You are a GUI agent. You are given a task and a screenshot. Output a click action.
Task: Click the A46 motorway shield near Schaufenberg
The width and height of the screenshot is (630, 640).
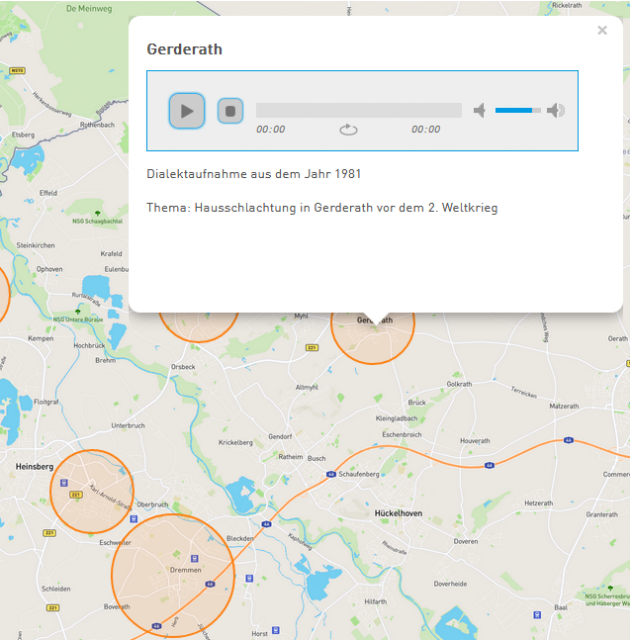click(331, 474)
